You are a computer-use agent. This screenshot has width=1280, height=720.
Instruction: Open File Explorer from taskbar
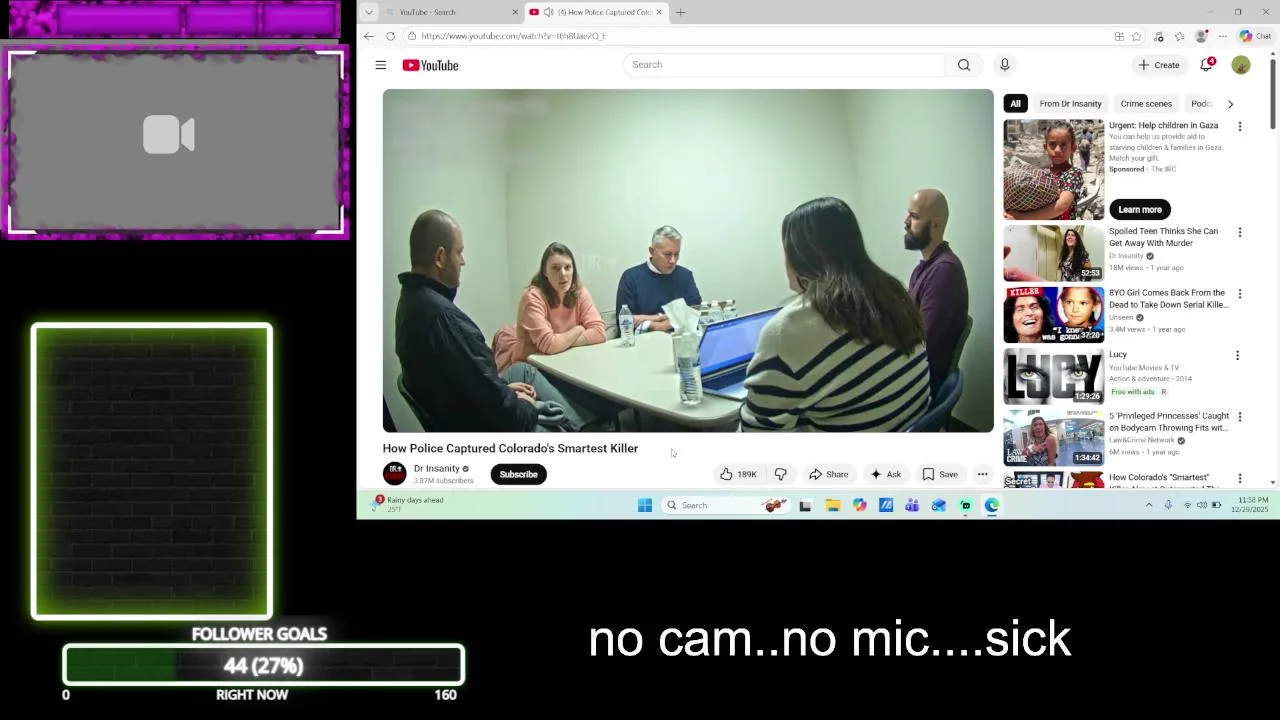832,505
